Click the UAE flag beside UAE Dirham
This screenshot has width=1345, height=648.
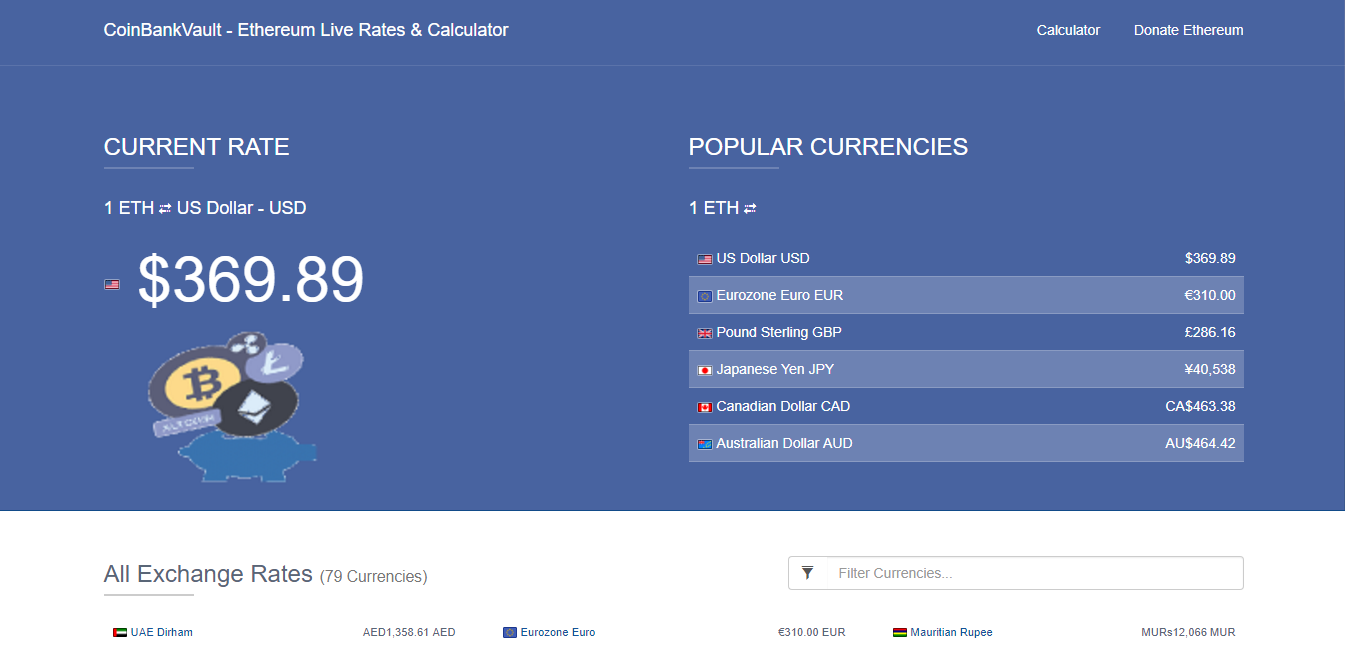point(118,631)
